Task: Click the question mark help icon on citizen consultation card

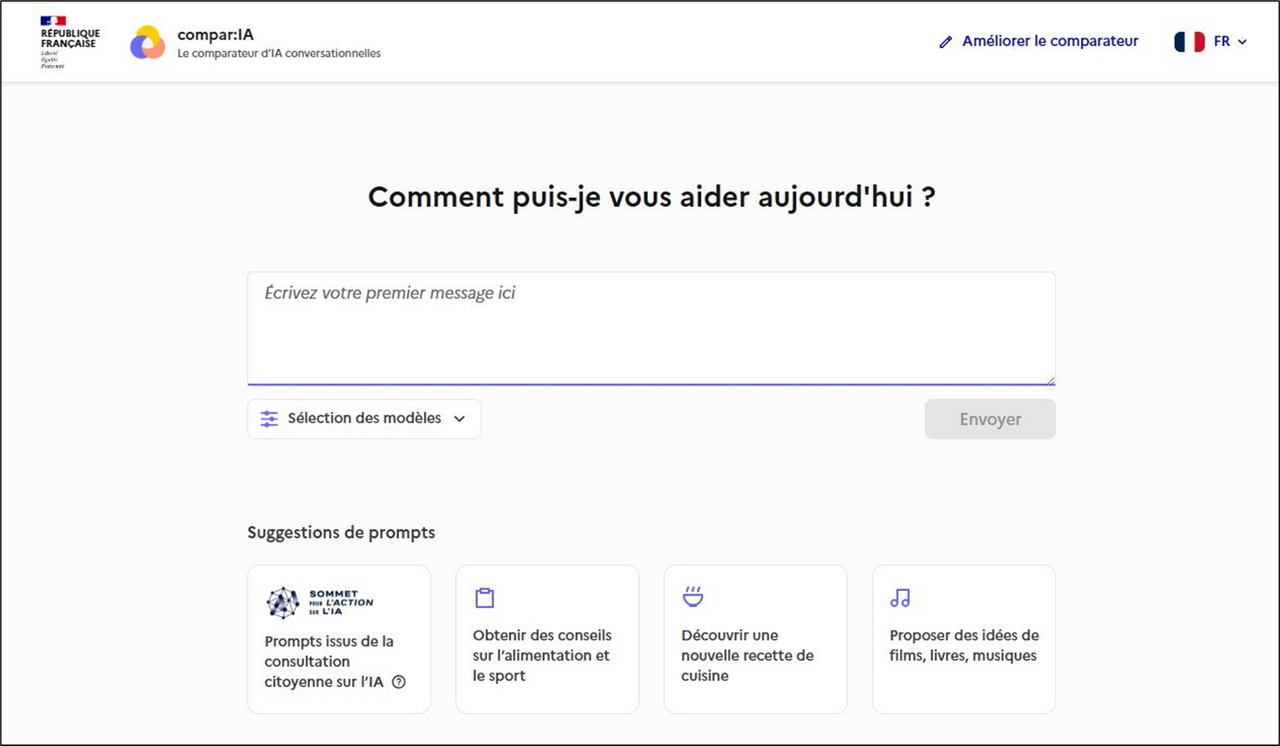Action: point(399,682)
